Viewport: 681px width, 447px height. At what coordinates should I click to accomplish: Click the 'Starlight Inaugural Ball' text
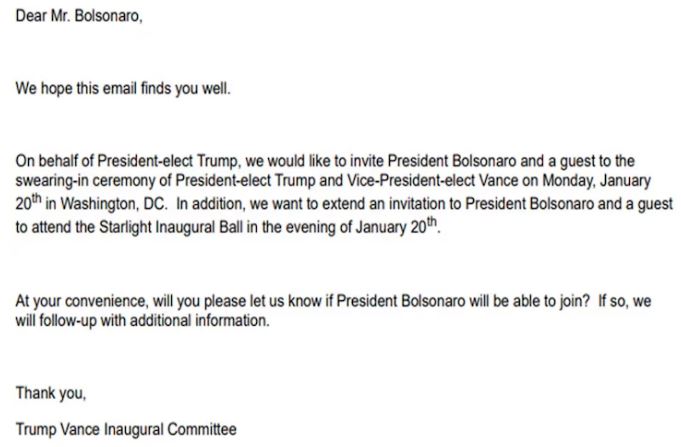pyautogui.click(x=171, y=227)
